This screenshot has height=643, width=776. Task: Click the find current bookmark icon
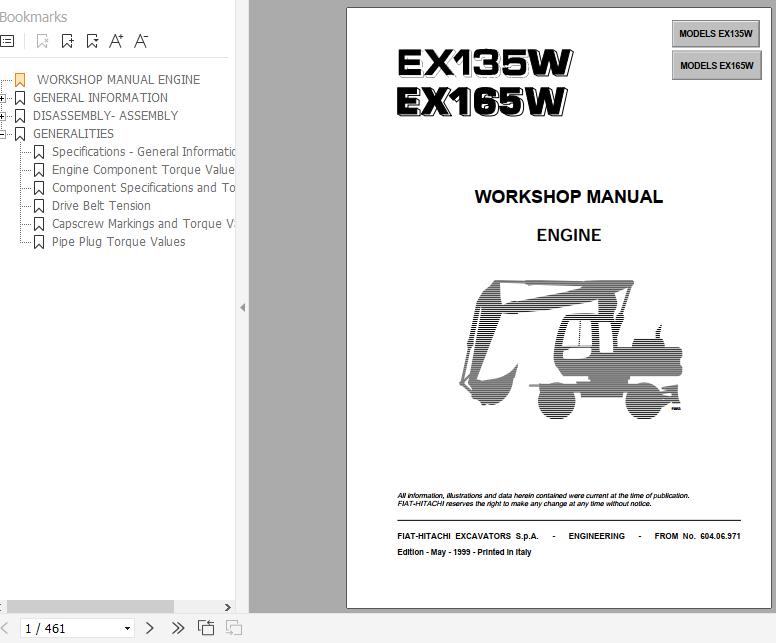[92, 41]
